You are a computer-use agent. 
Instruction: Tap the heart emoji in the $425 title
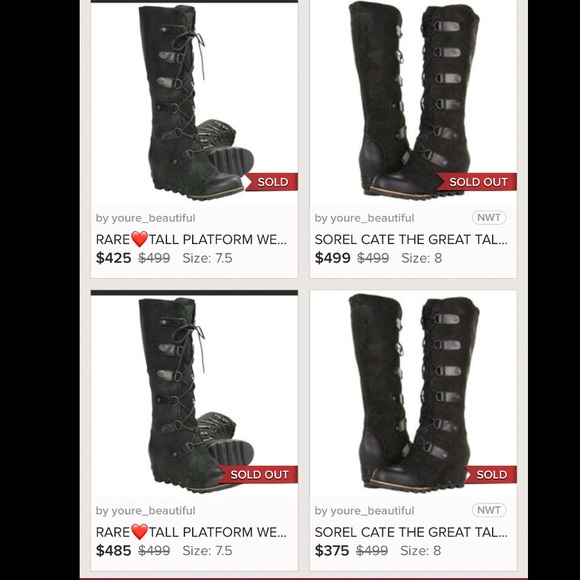pos(139,239)
